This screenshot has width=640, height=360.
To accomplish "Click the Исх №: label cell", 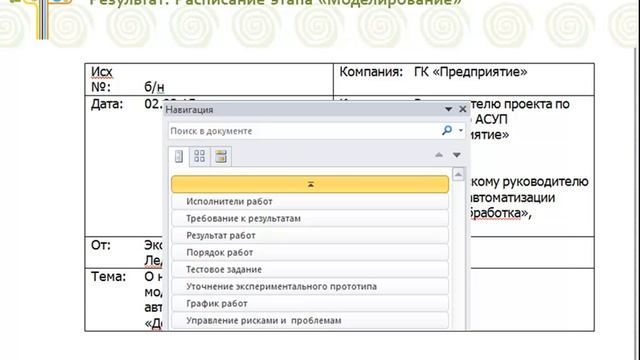I will coord(102,79).
